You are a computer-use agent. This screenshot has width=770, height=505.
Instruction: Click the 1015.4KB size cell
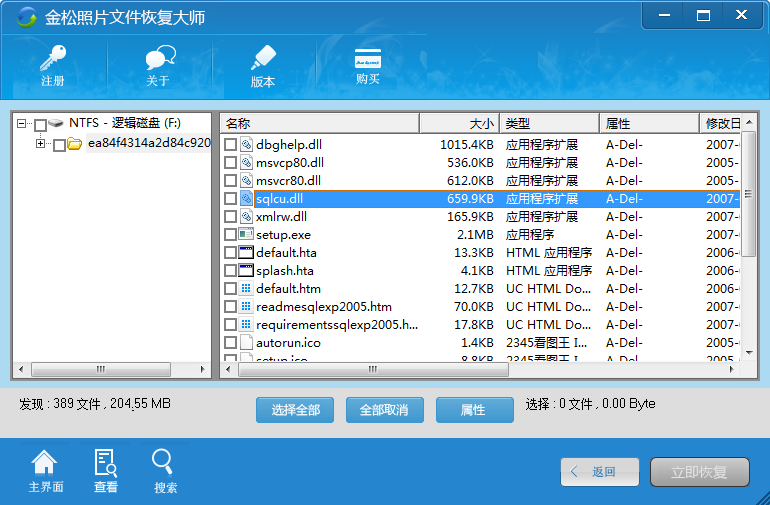click(467, 144)
